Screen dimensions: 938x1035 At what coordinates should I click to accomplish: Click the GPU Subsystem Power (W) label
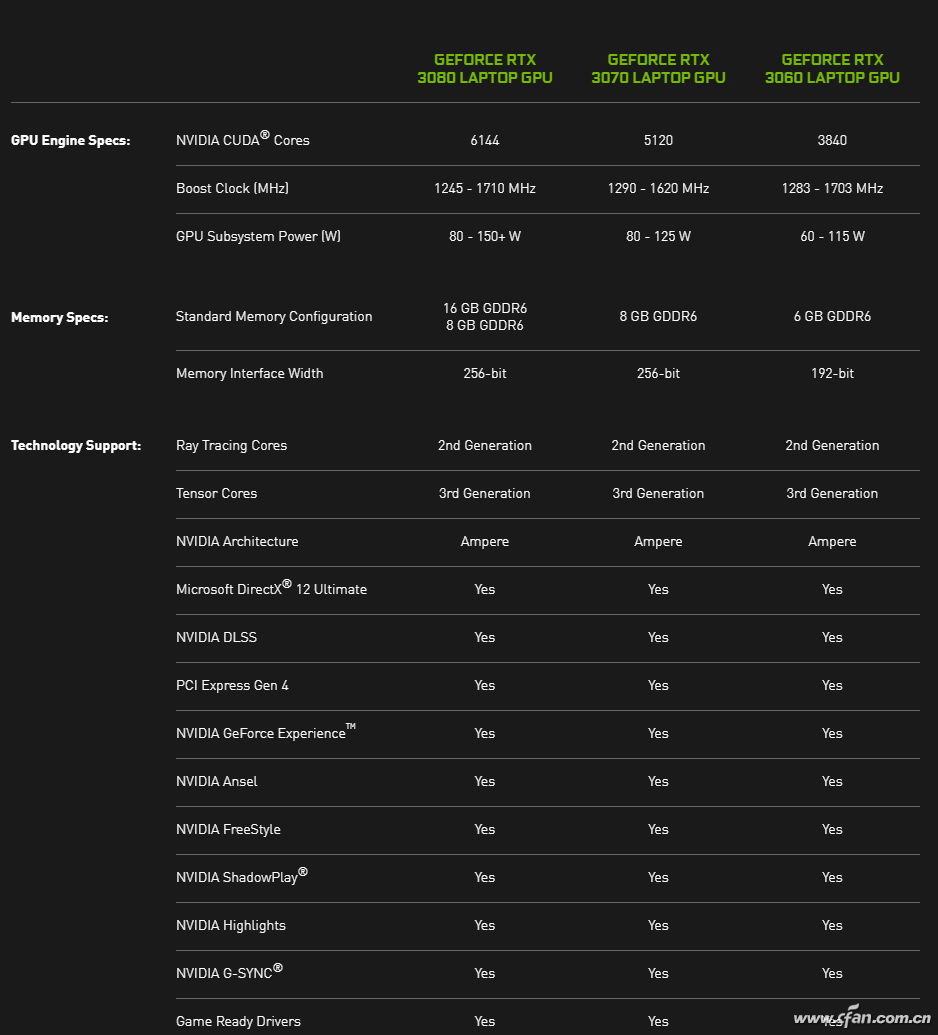coord(258,236)
